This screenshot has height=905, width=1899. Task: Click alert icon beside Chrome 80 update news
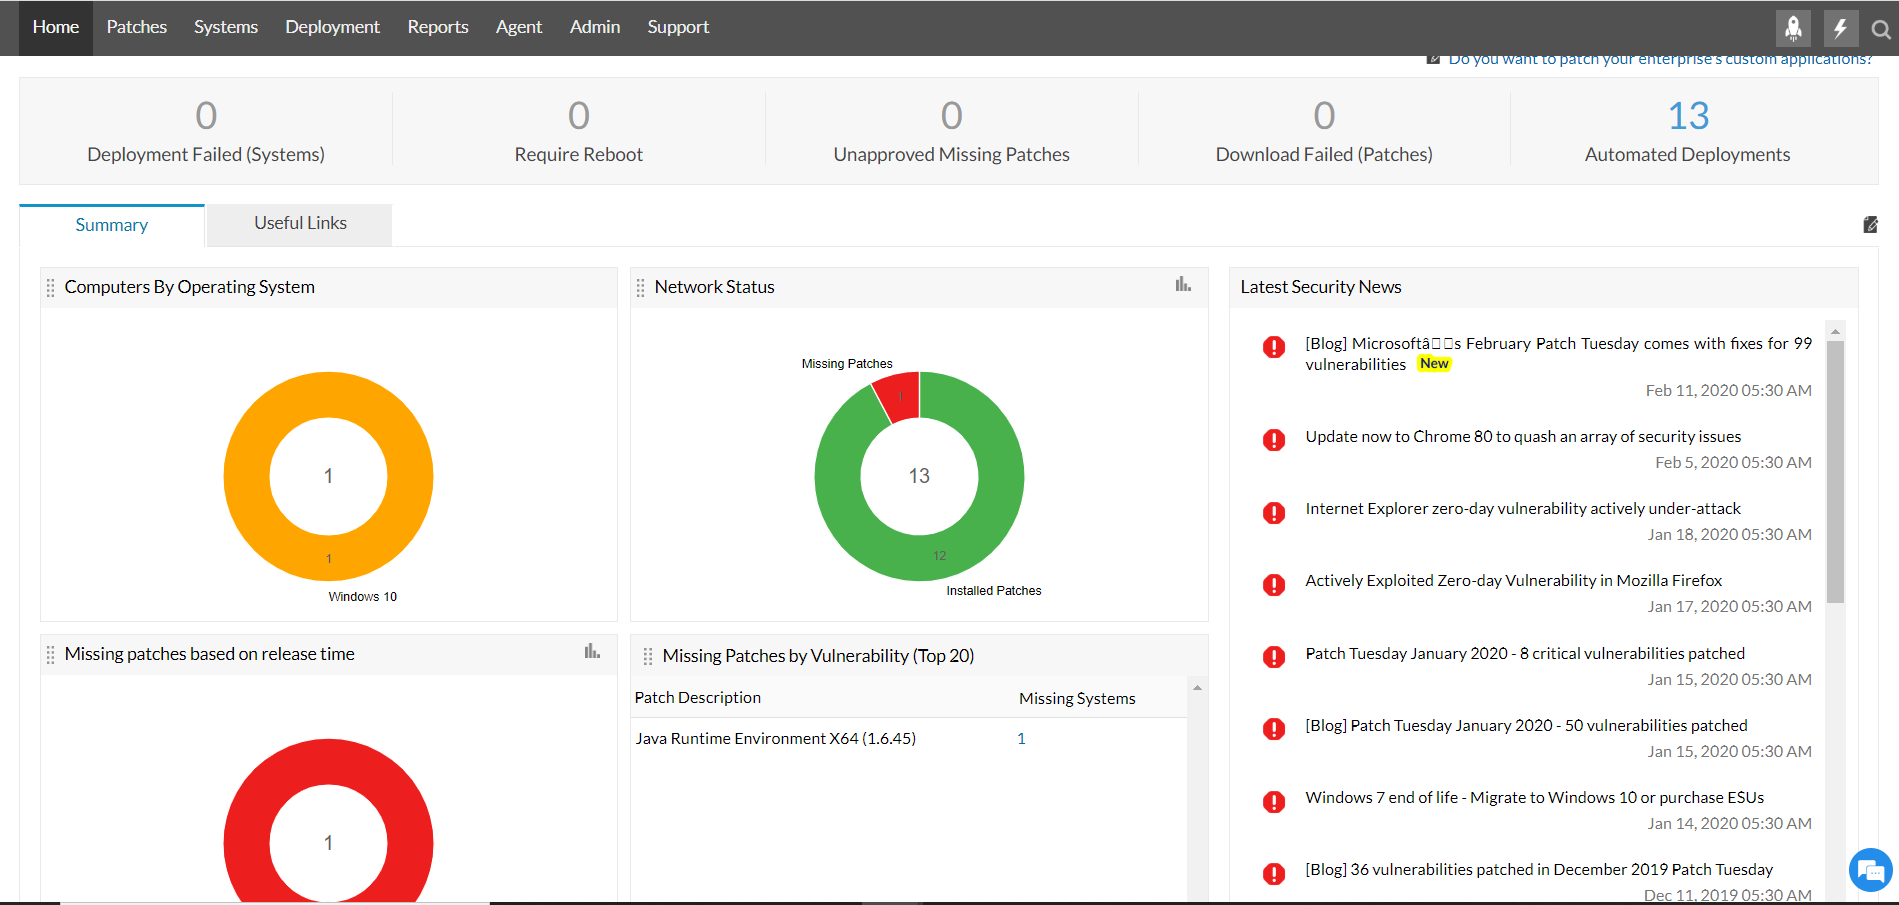[1273, 440]
